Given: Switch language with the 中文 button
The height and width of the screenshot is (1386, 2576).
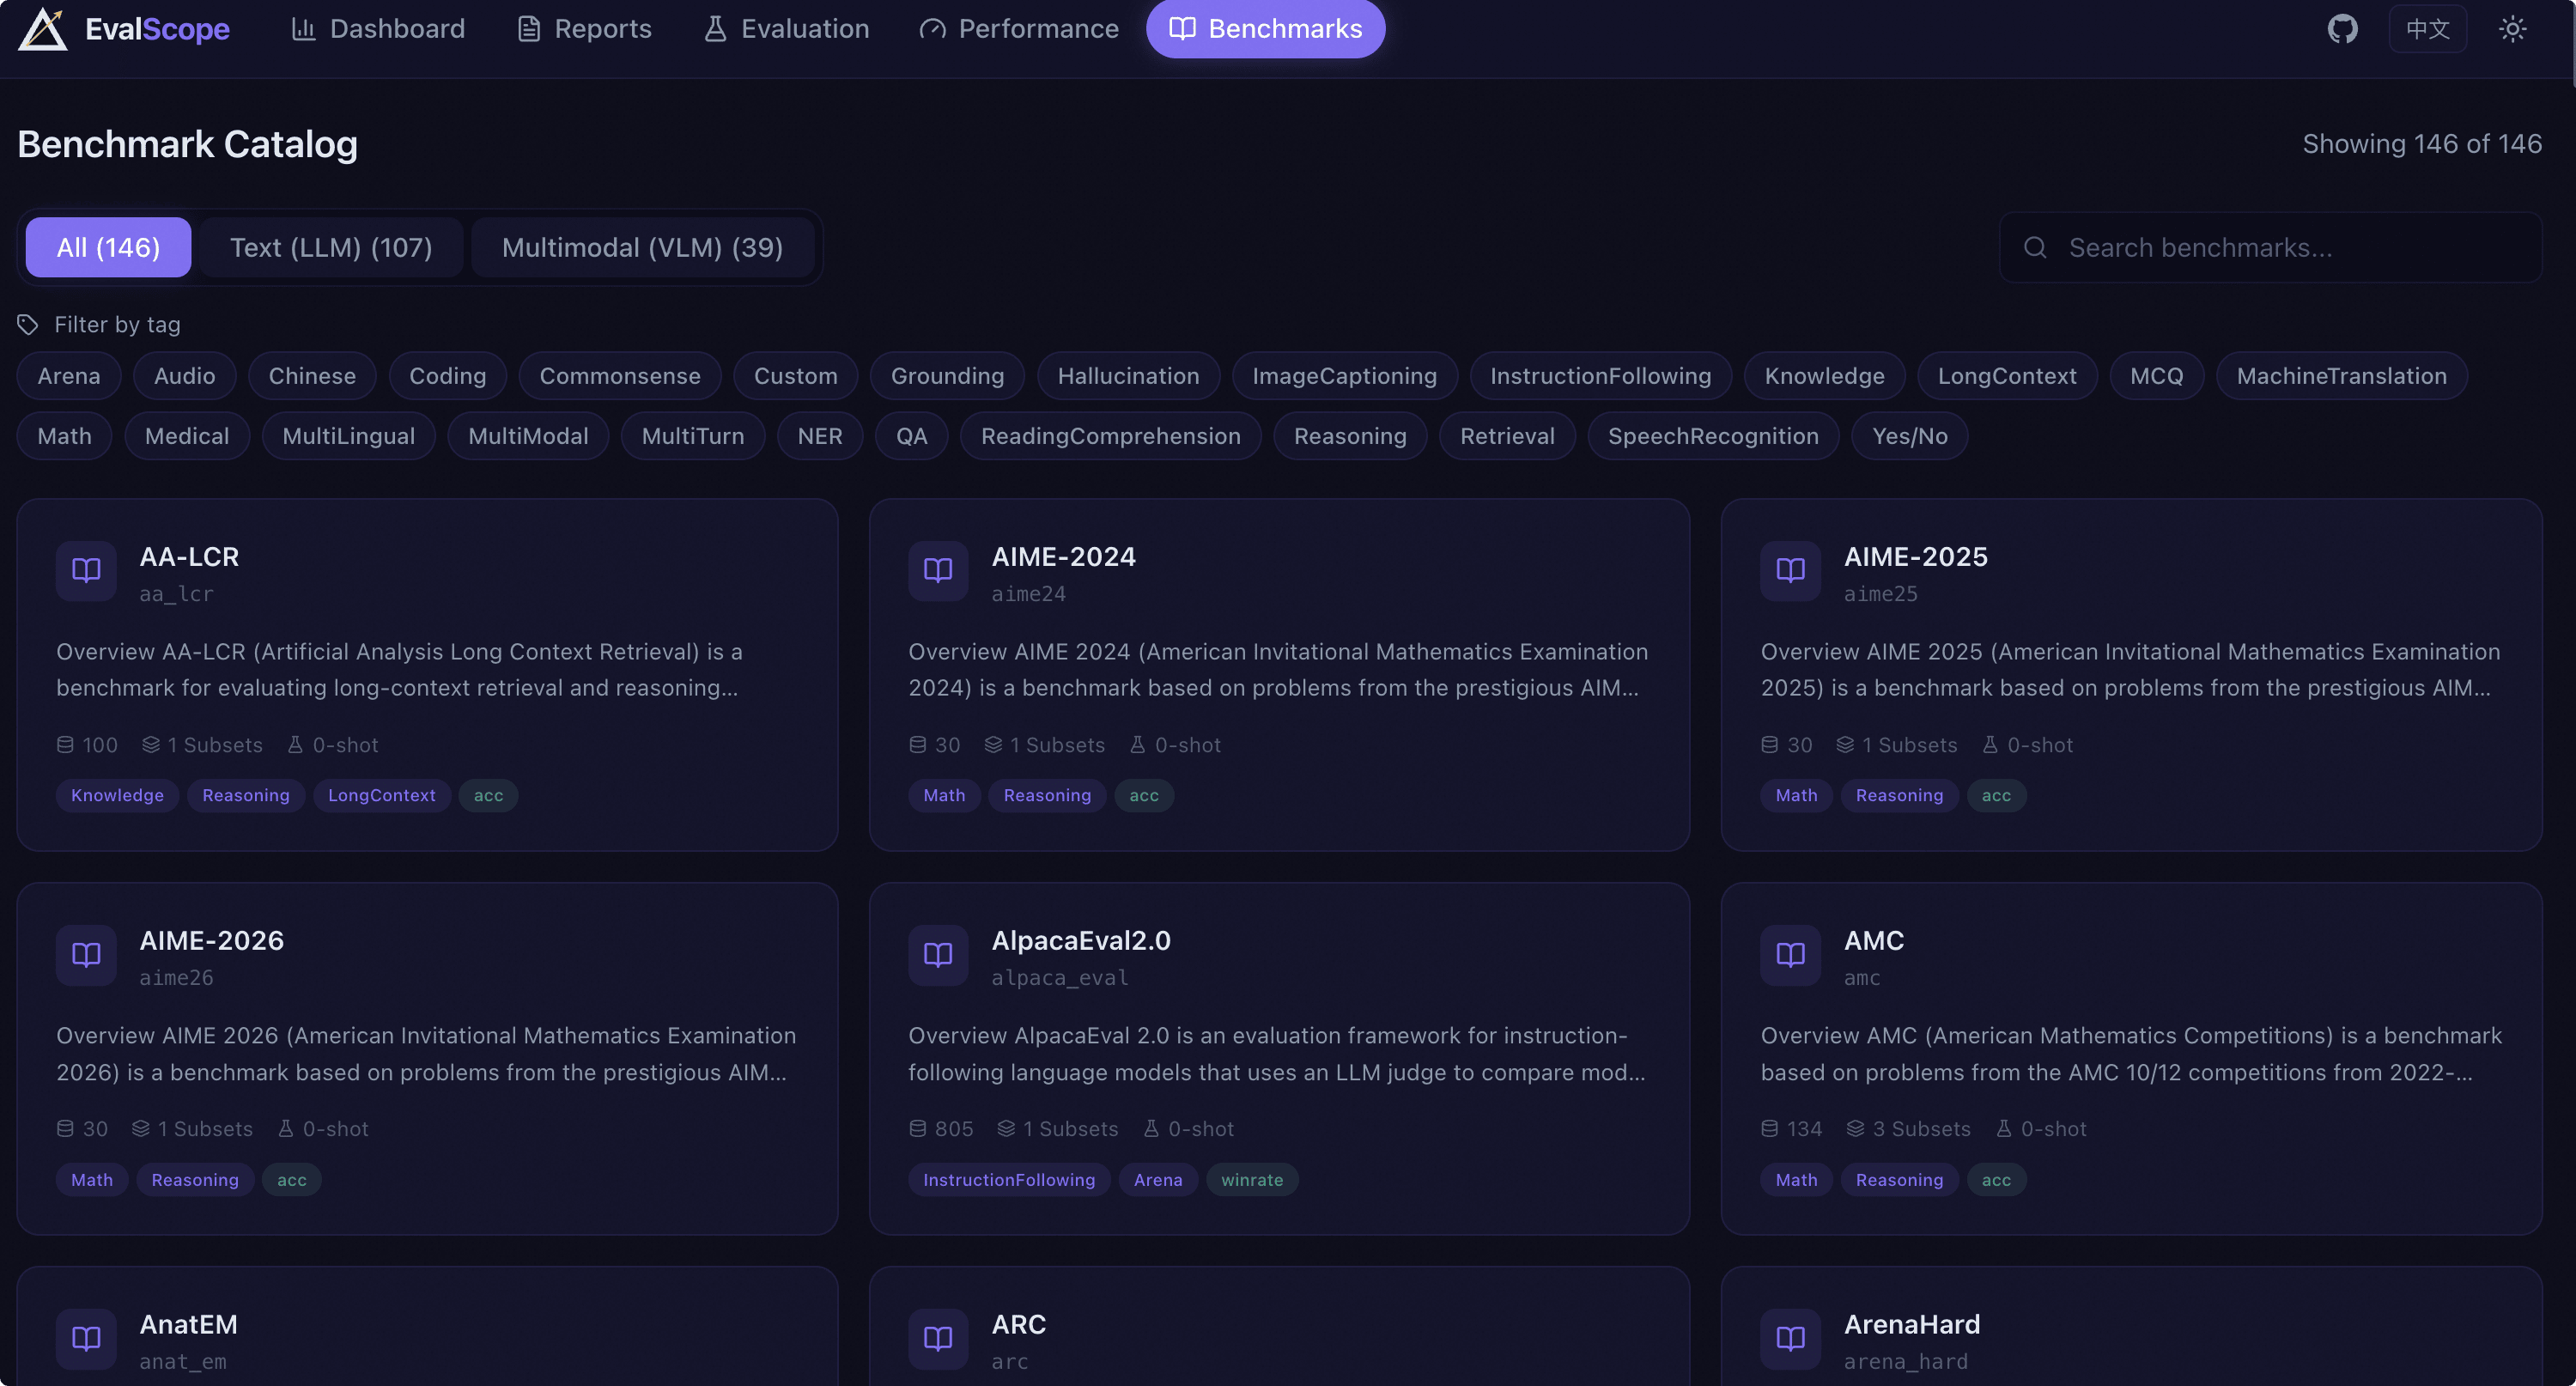Looking at the screenshot, I should (2427, 29).
